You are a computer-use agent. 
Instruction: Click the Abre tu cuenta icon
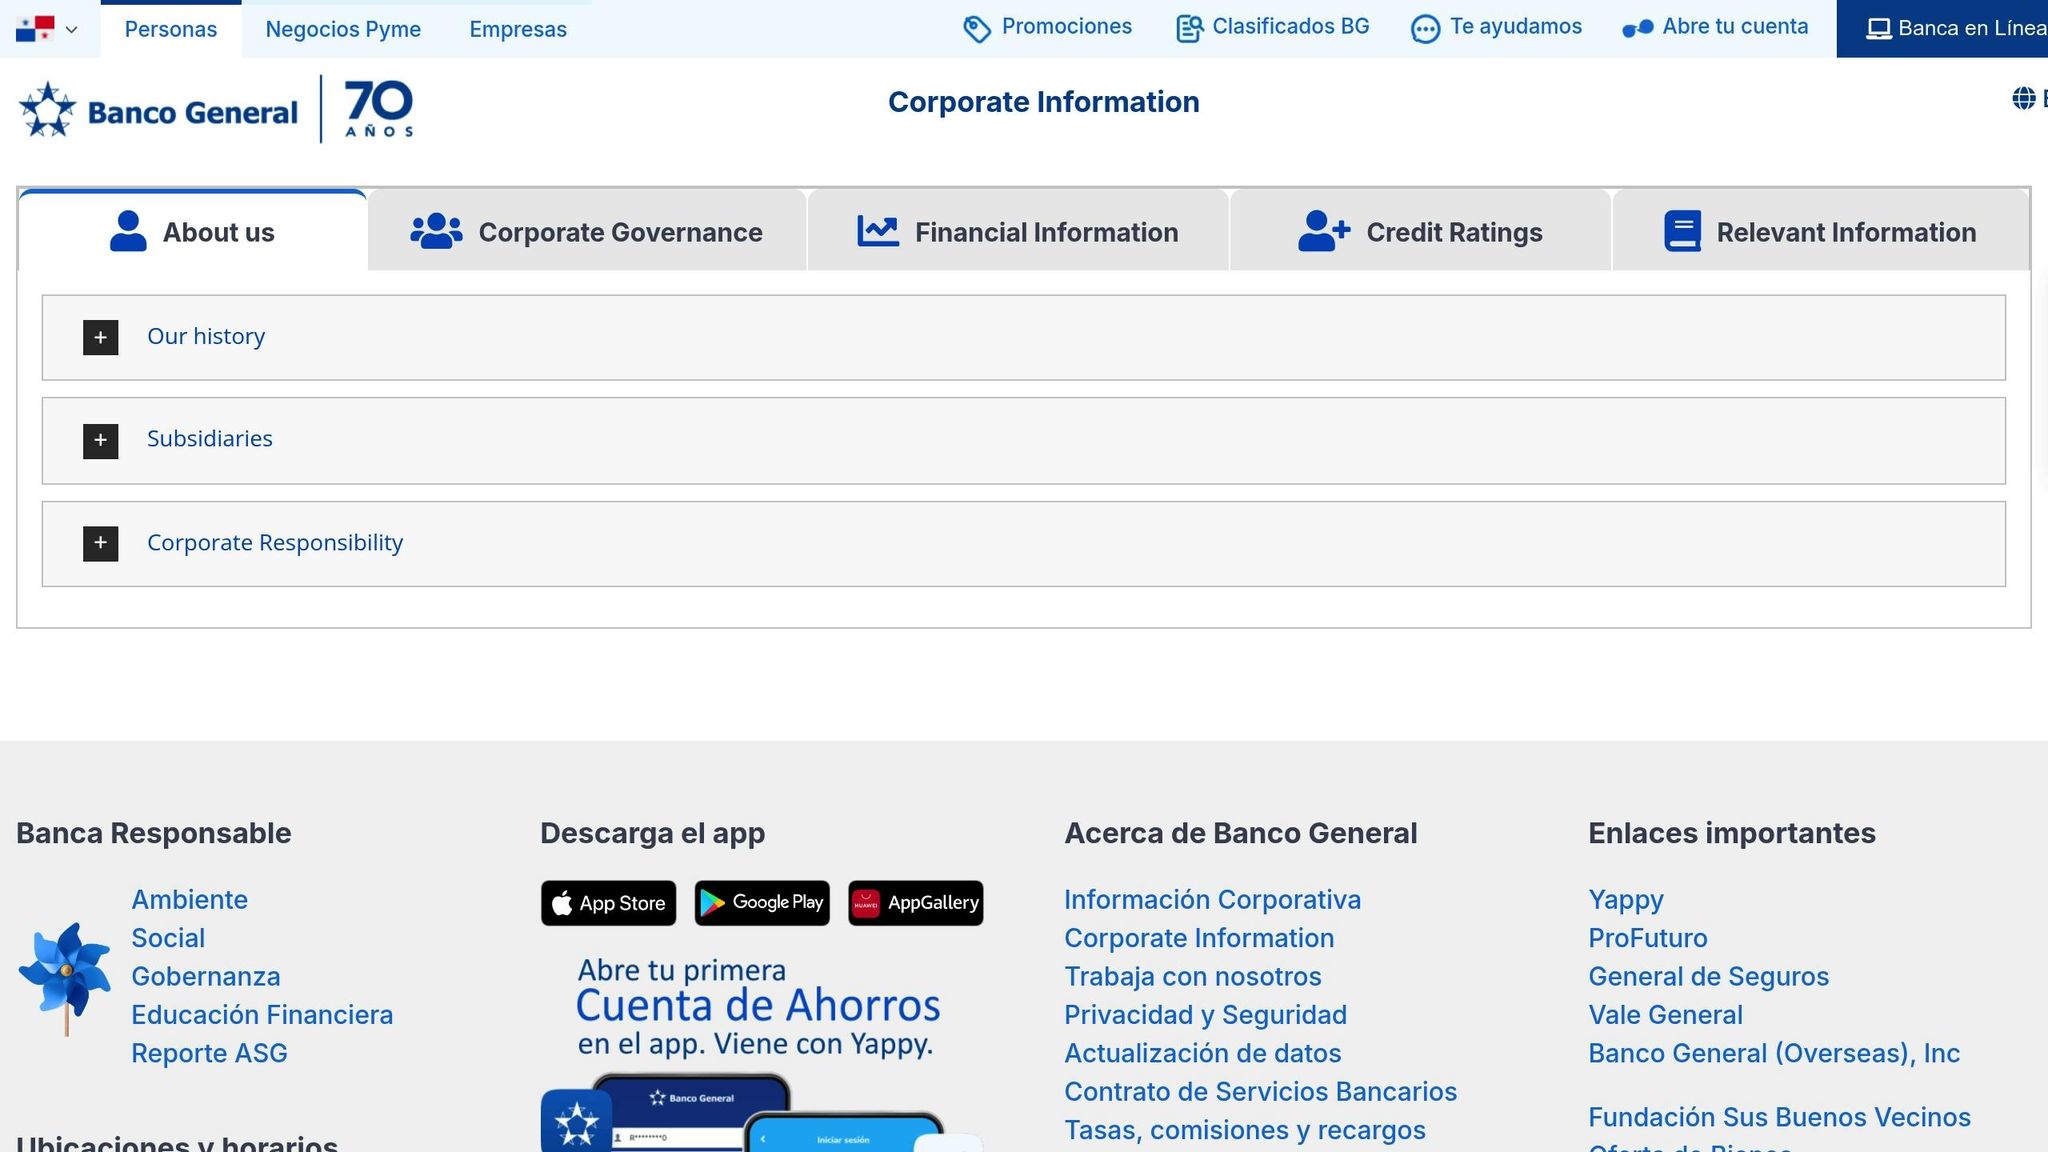1638,28
